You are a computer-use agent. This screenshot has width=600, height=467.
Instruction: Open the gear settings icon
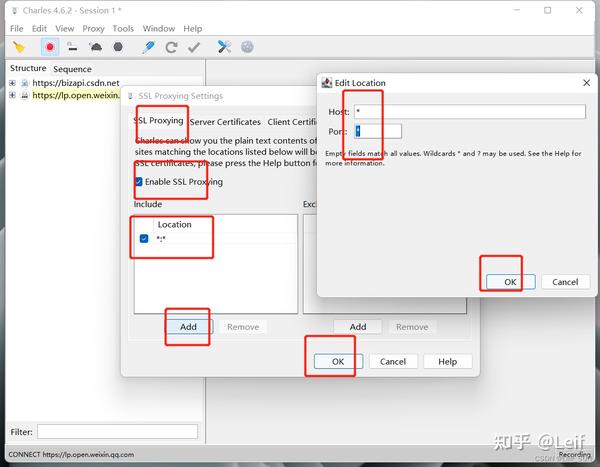click(247, 47)
